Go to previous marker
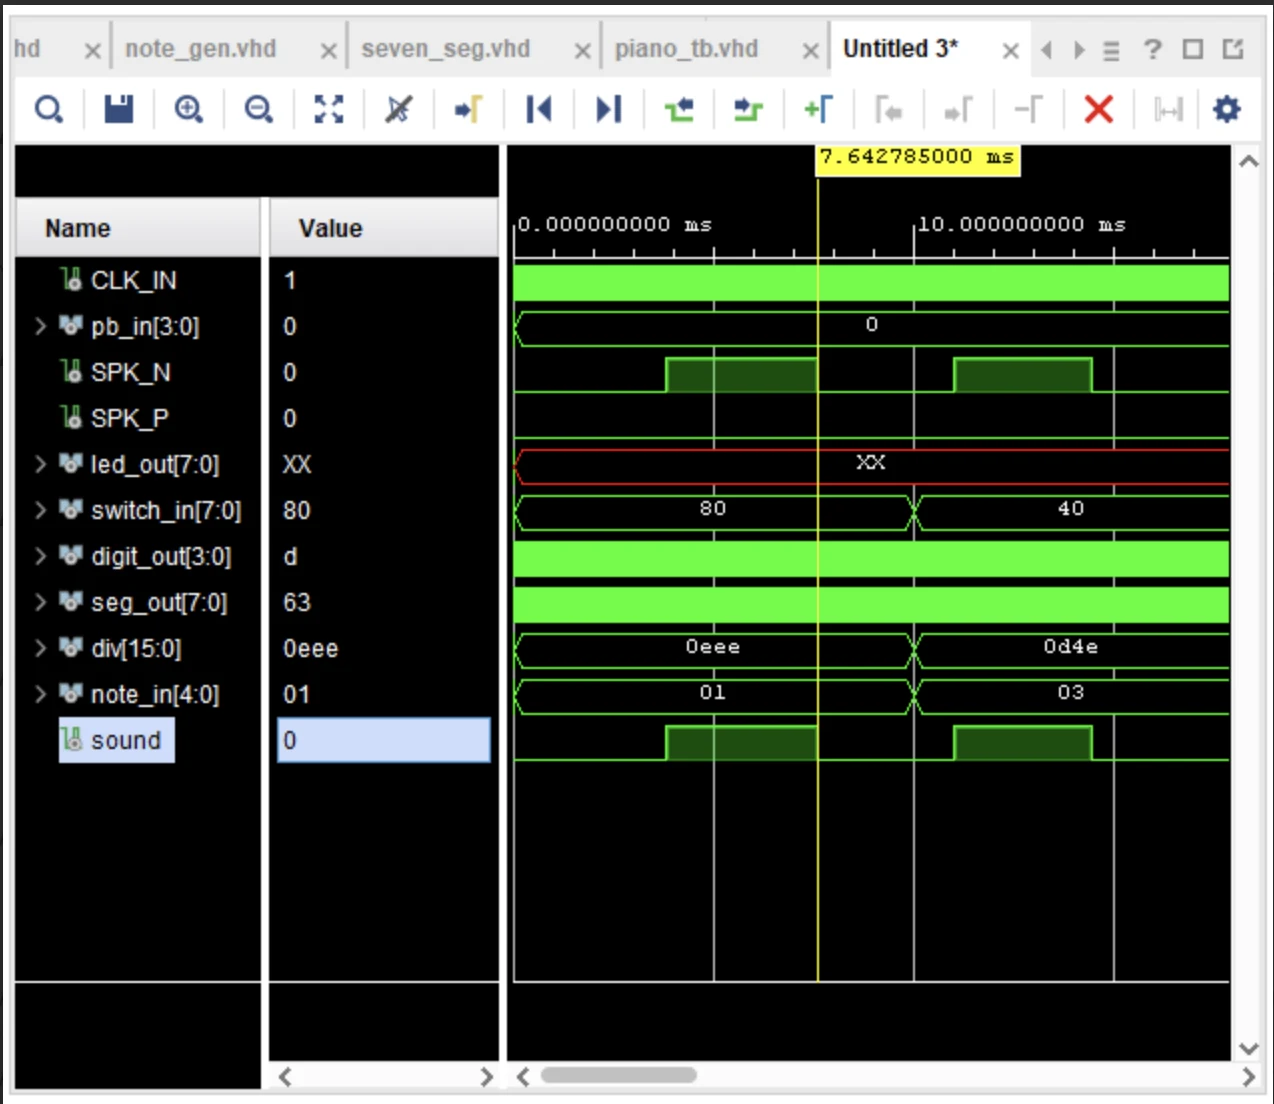Viewport: 1274px width, 1104px height. (888, 109)
